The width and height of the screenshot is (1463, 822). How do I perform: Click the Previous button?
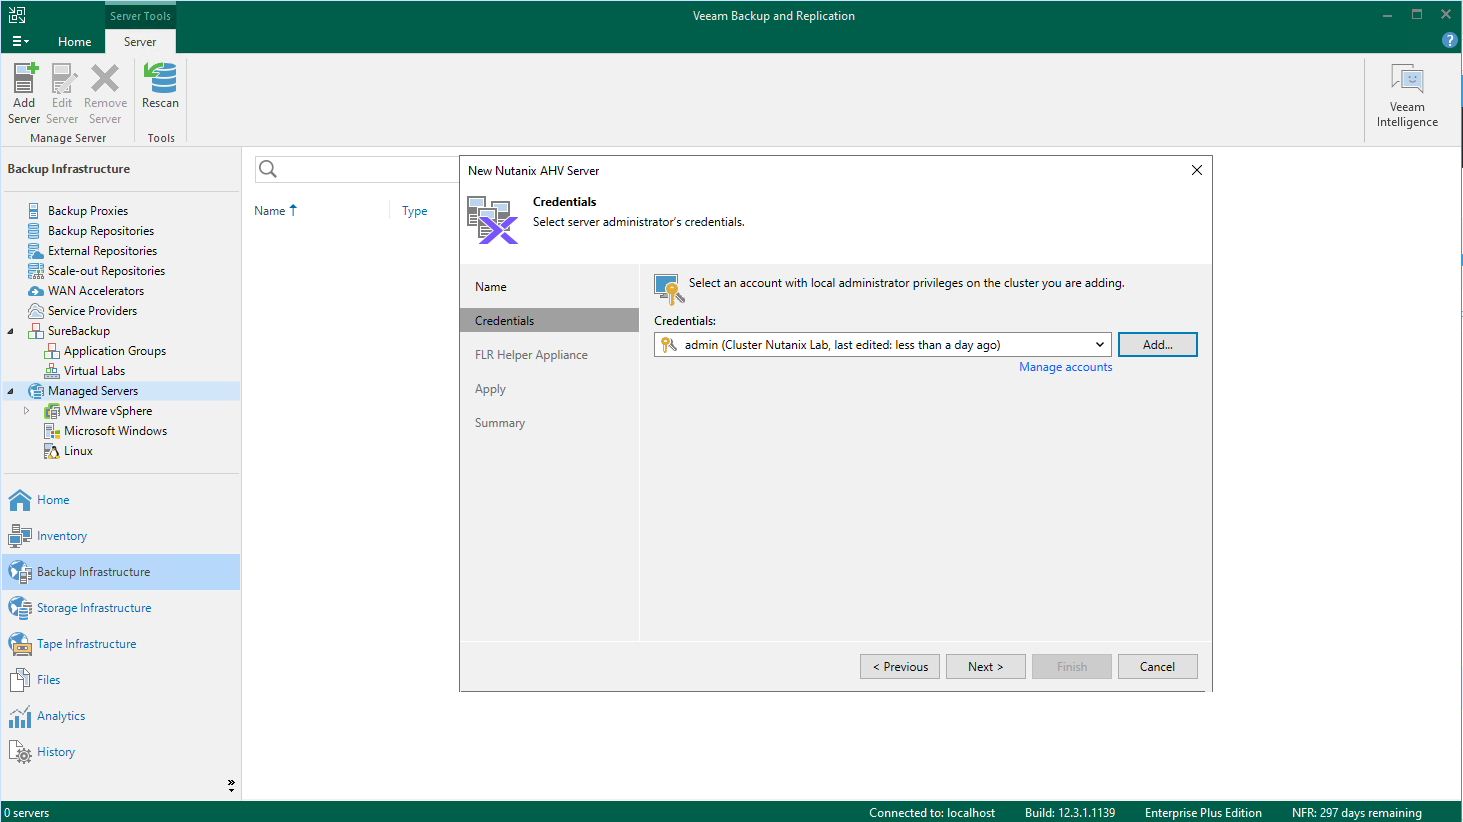click(x=900, y=667)
